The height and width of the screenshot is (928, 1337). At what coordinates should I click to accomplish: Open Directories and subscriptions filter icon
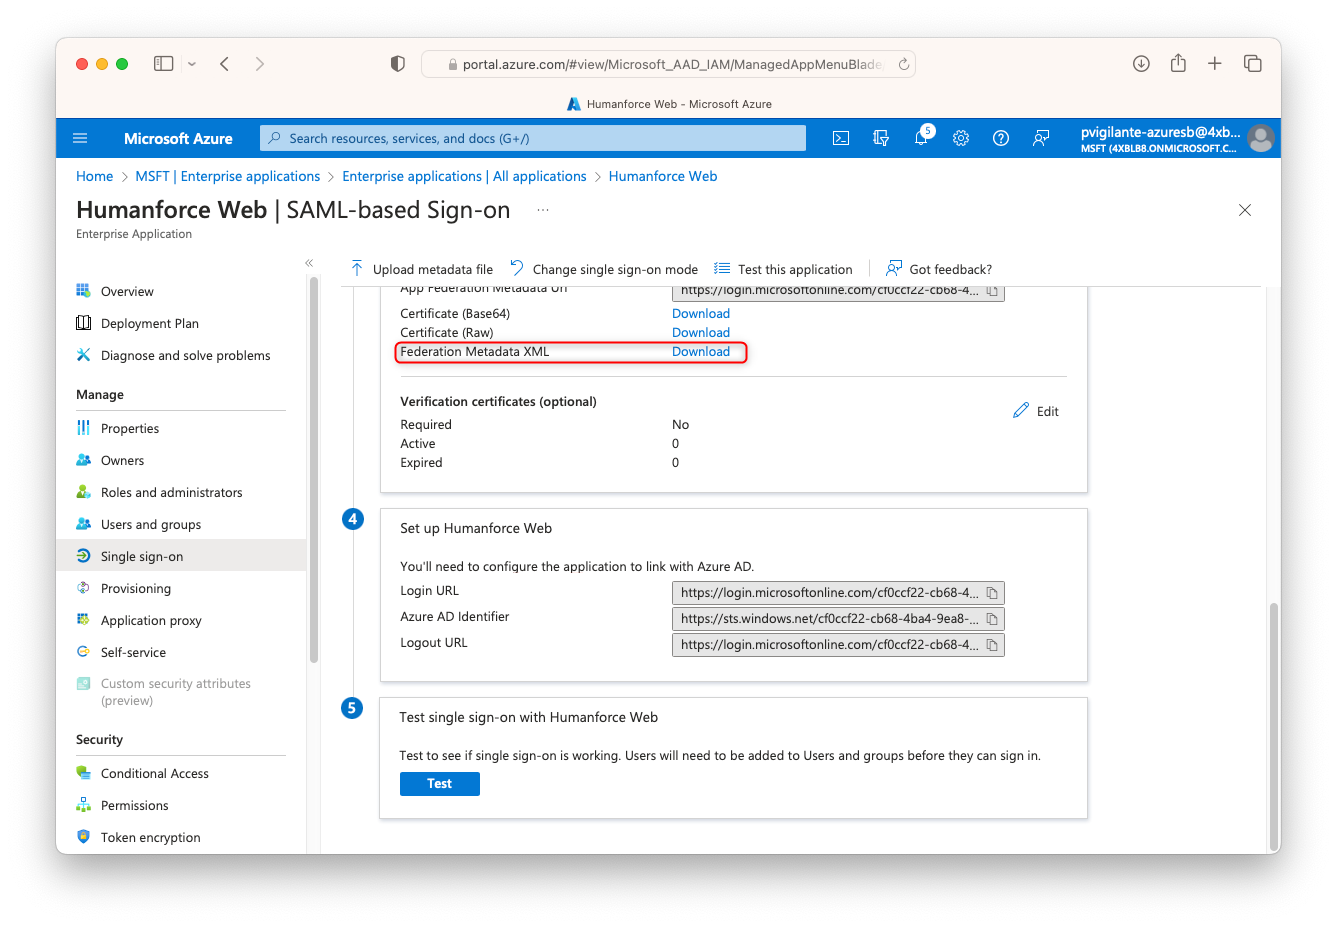tap(881, 138)
